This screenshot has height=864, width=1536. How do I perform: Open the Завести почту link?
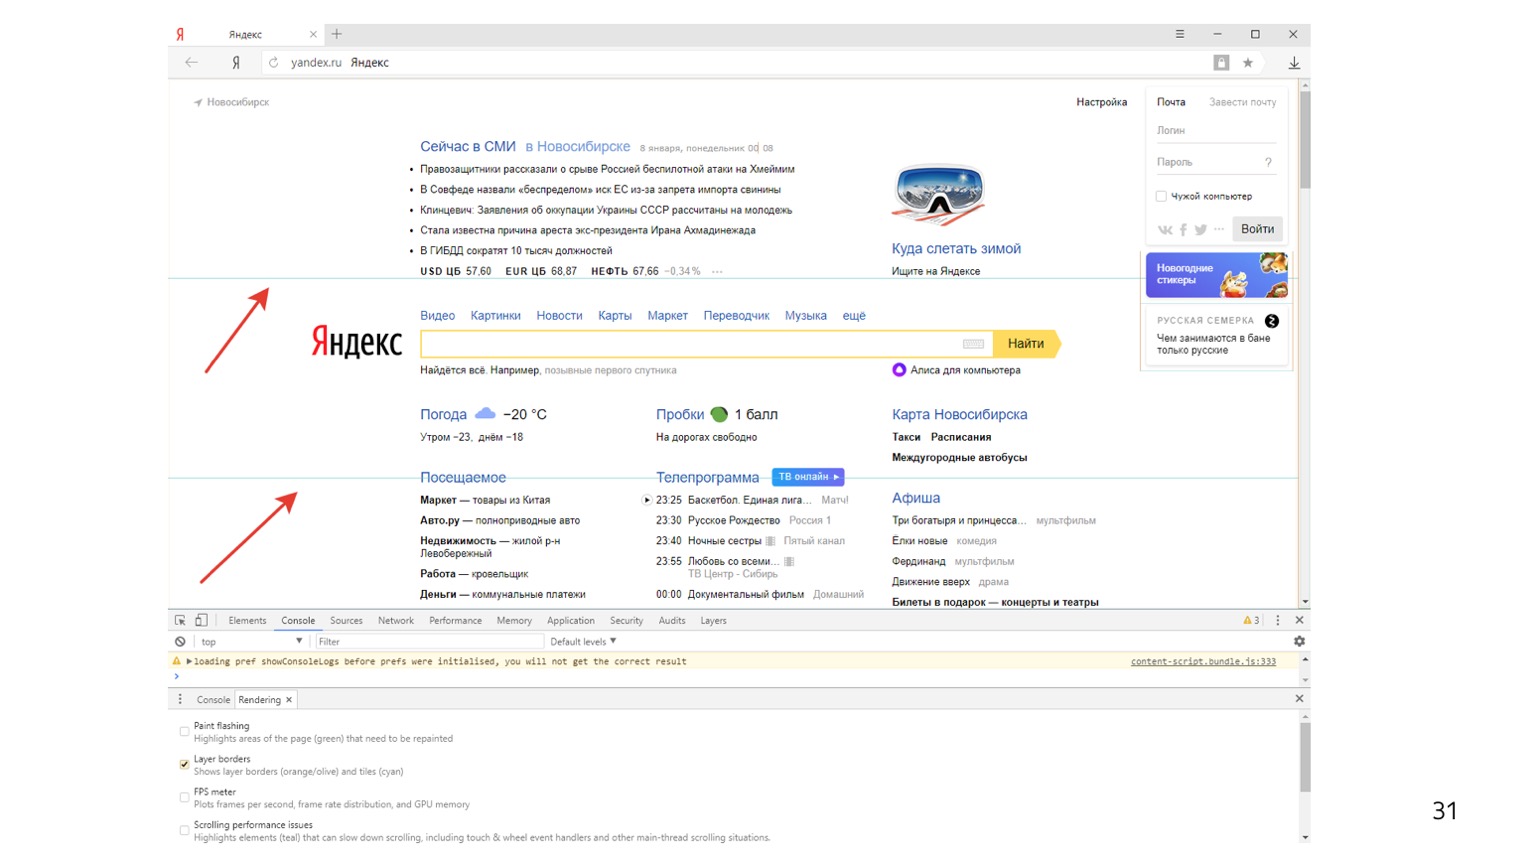pyautogui.click(x=1242, y=102)
